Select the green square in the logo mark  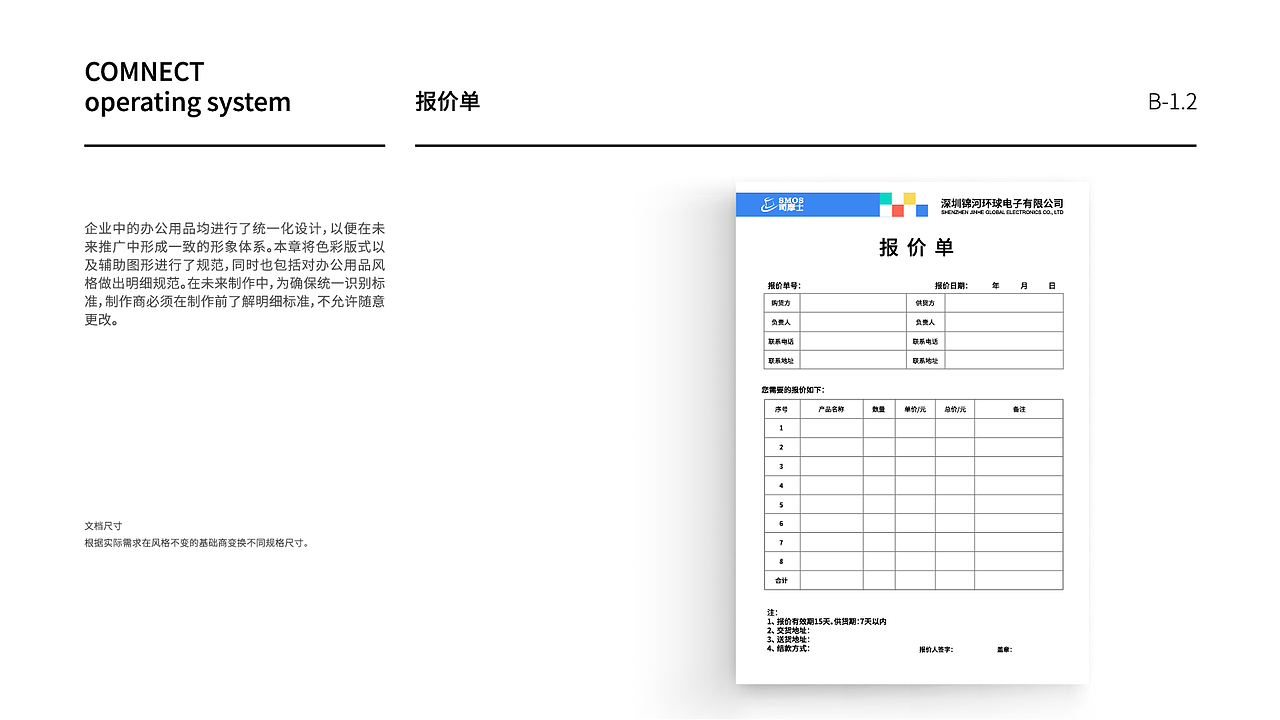(x=884, y=198)
